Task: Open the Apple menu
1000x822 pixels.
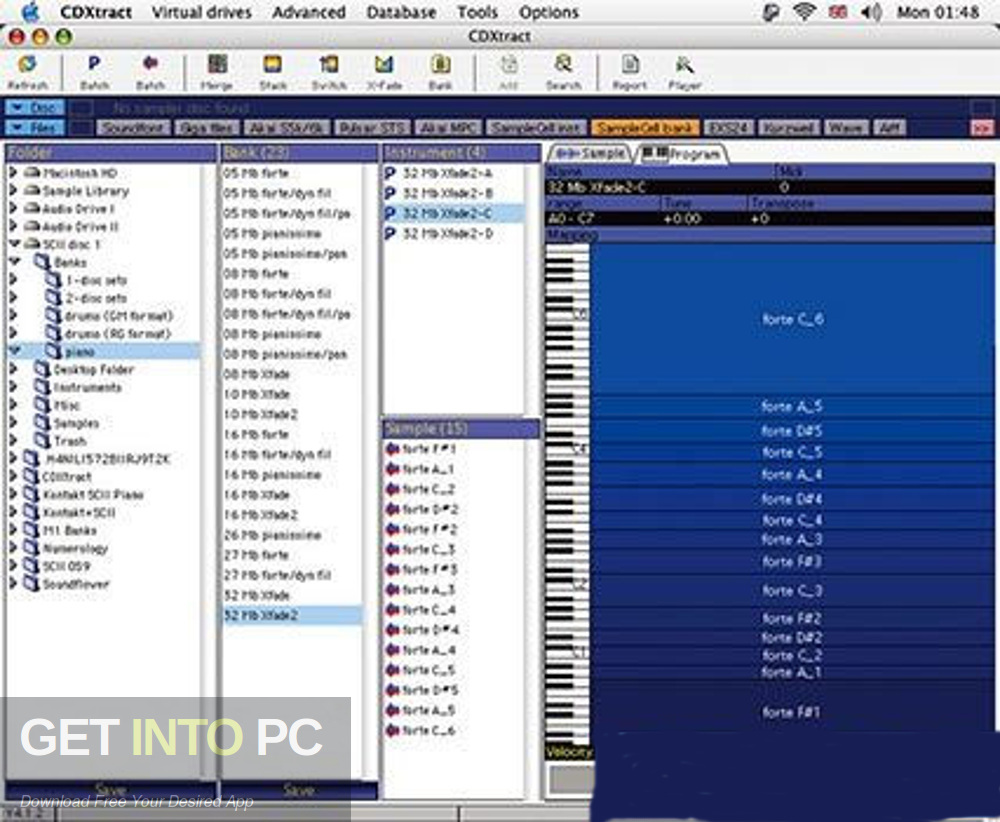Action: tap(31, 11)
